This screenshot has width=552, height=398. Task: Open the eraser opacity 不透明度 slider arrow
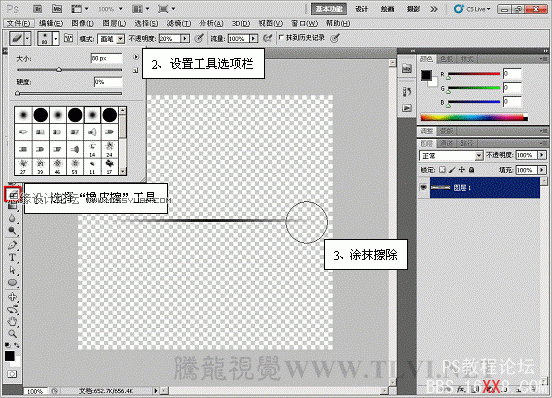click(185, 38)
